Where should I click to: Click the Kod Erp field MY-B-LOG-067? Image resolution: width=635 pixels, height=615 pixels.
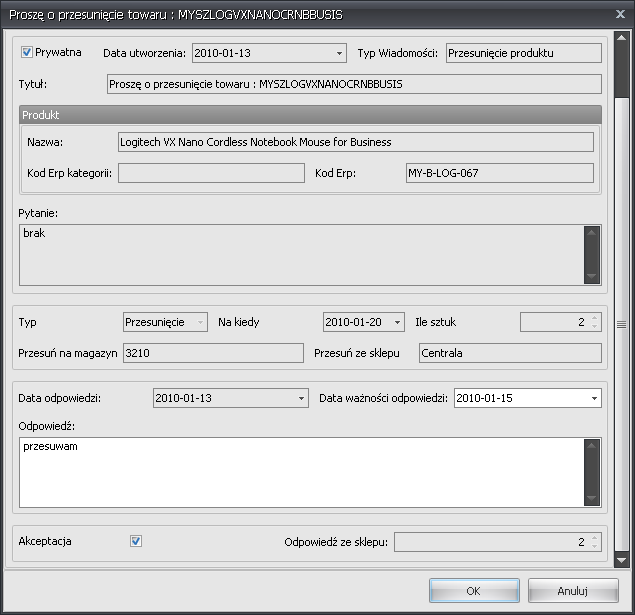coord(500,173)
